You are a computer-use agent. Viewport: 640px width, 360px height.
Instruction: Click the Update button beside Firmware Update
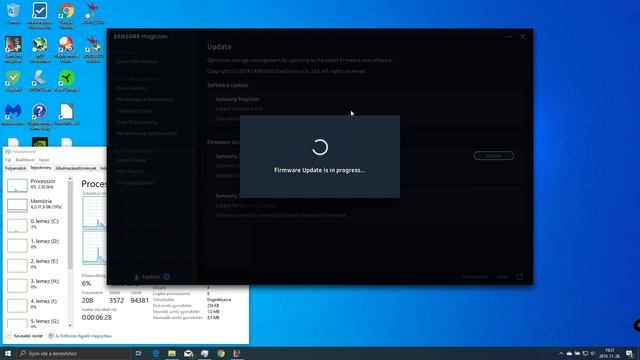tap(494, 156)
